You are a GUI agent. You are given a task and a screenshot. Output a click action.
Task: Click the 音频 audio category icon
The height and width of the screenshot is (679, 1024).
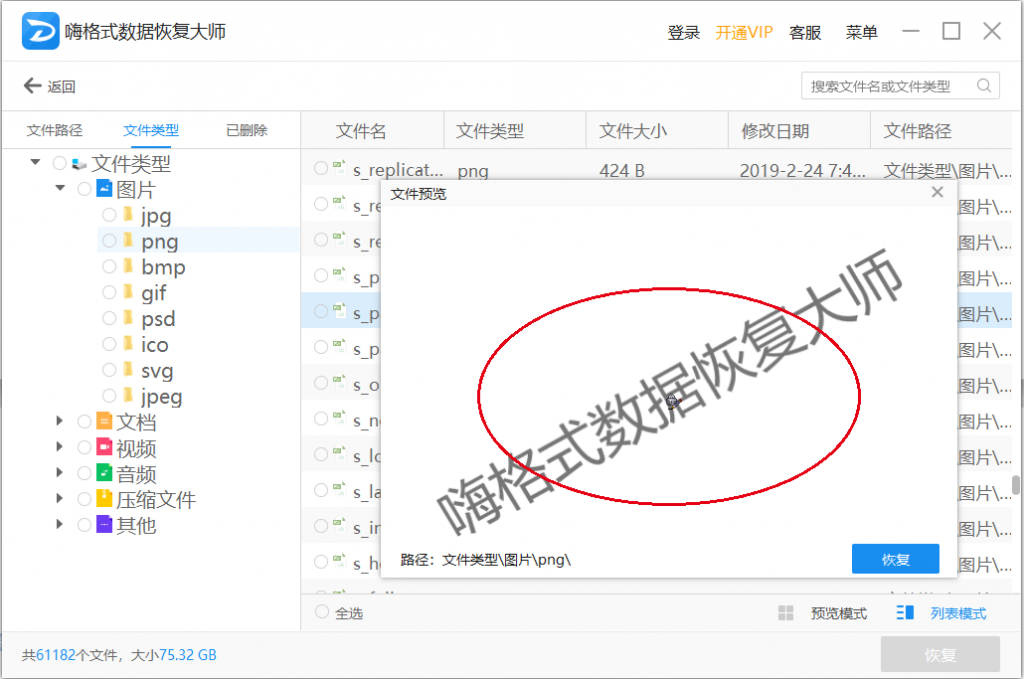pyautogui.click(x=104, y=473)
